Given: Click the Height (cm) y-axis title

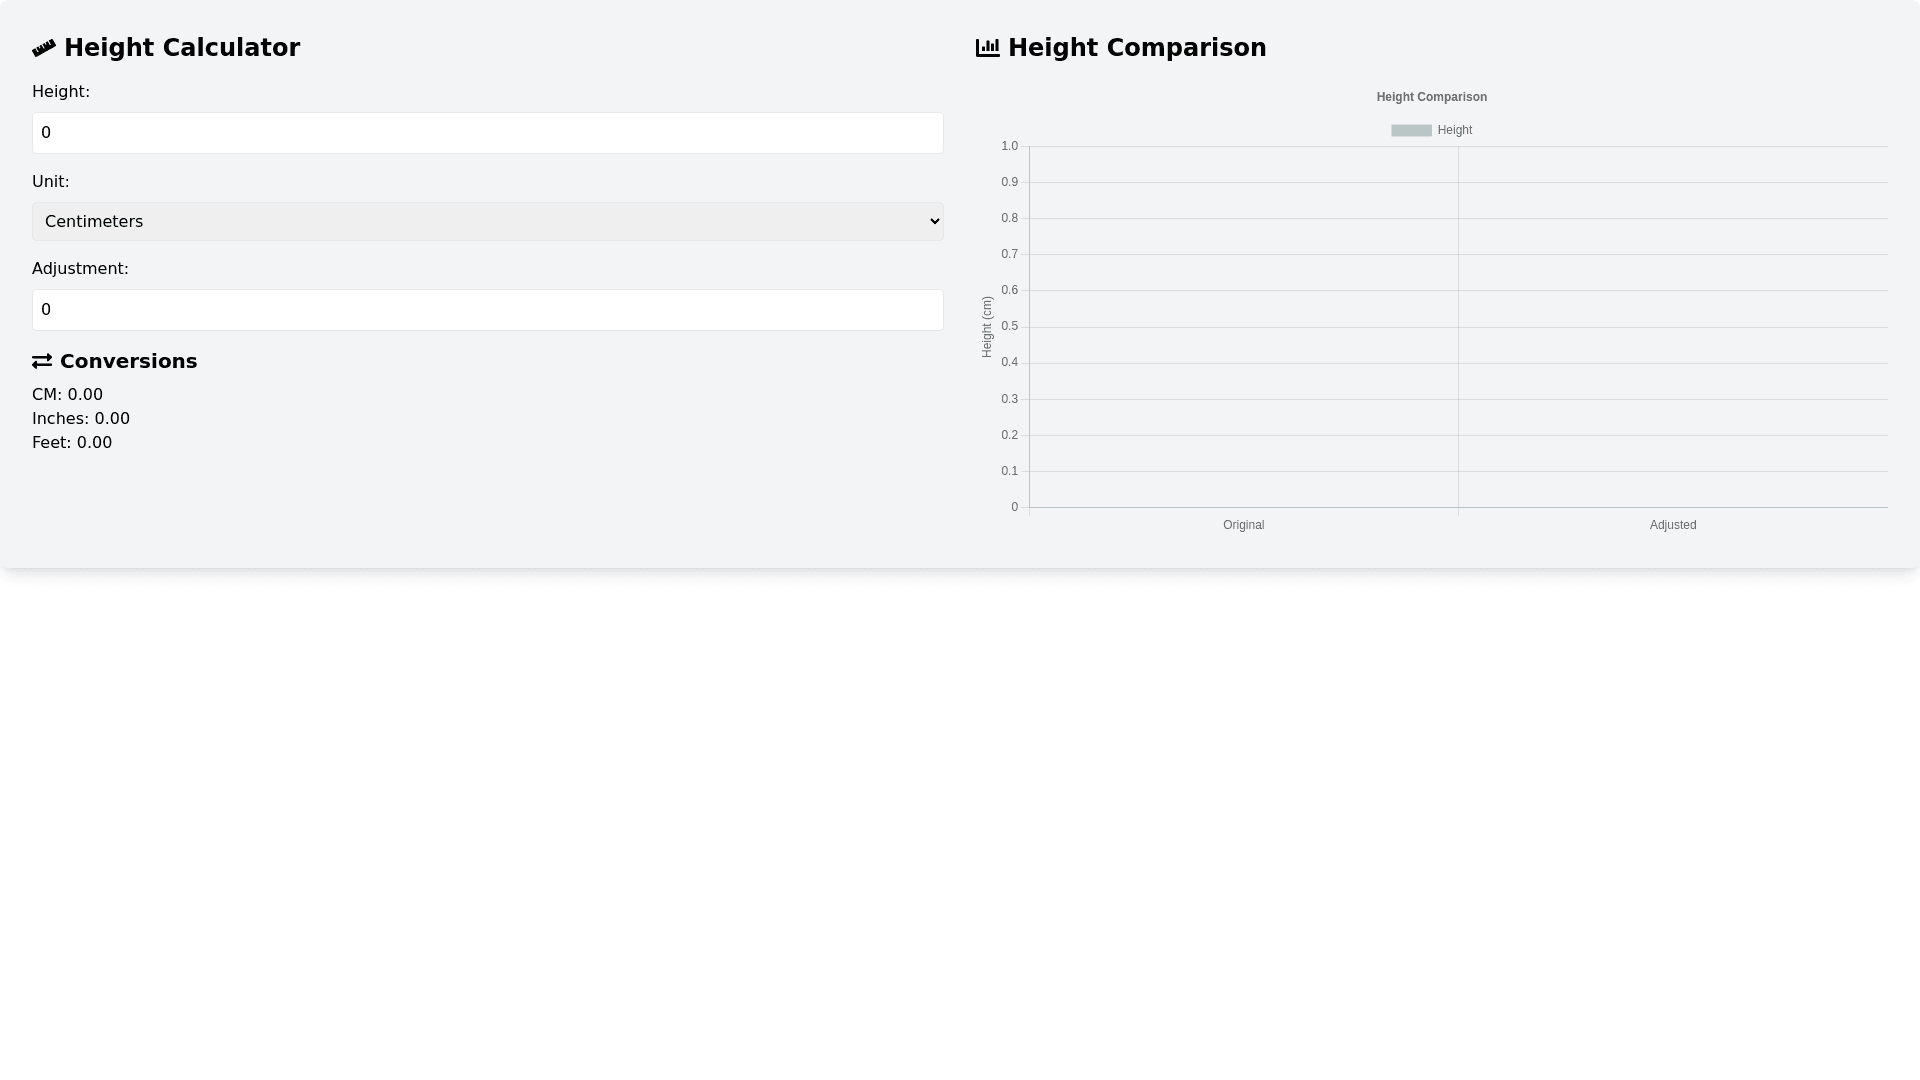Looking at the screenshot, I should click(987, 327).
